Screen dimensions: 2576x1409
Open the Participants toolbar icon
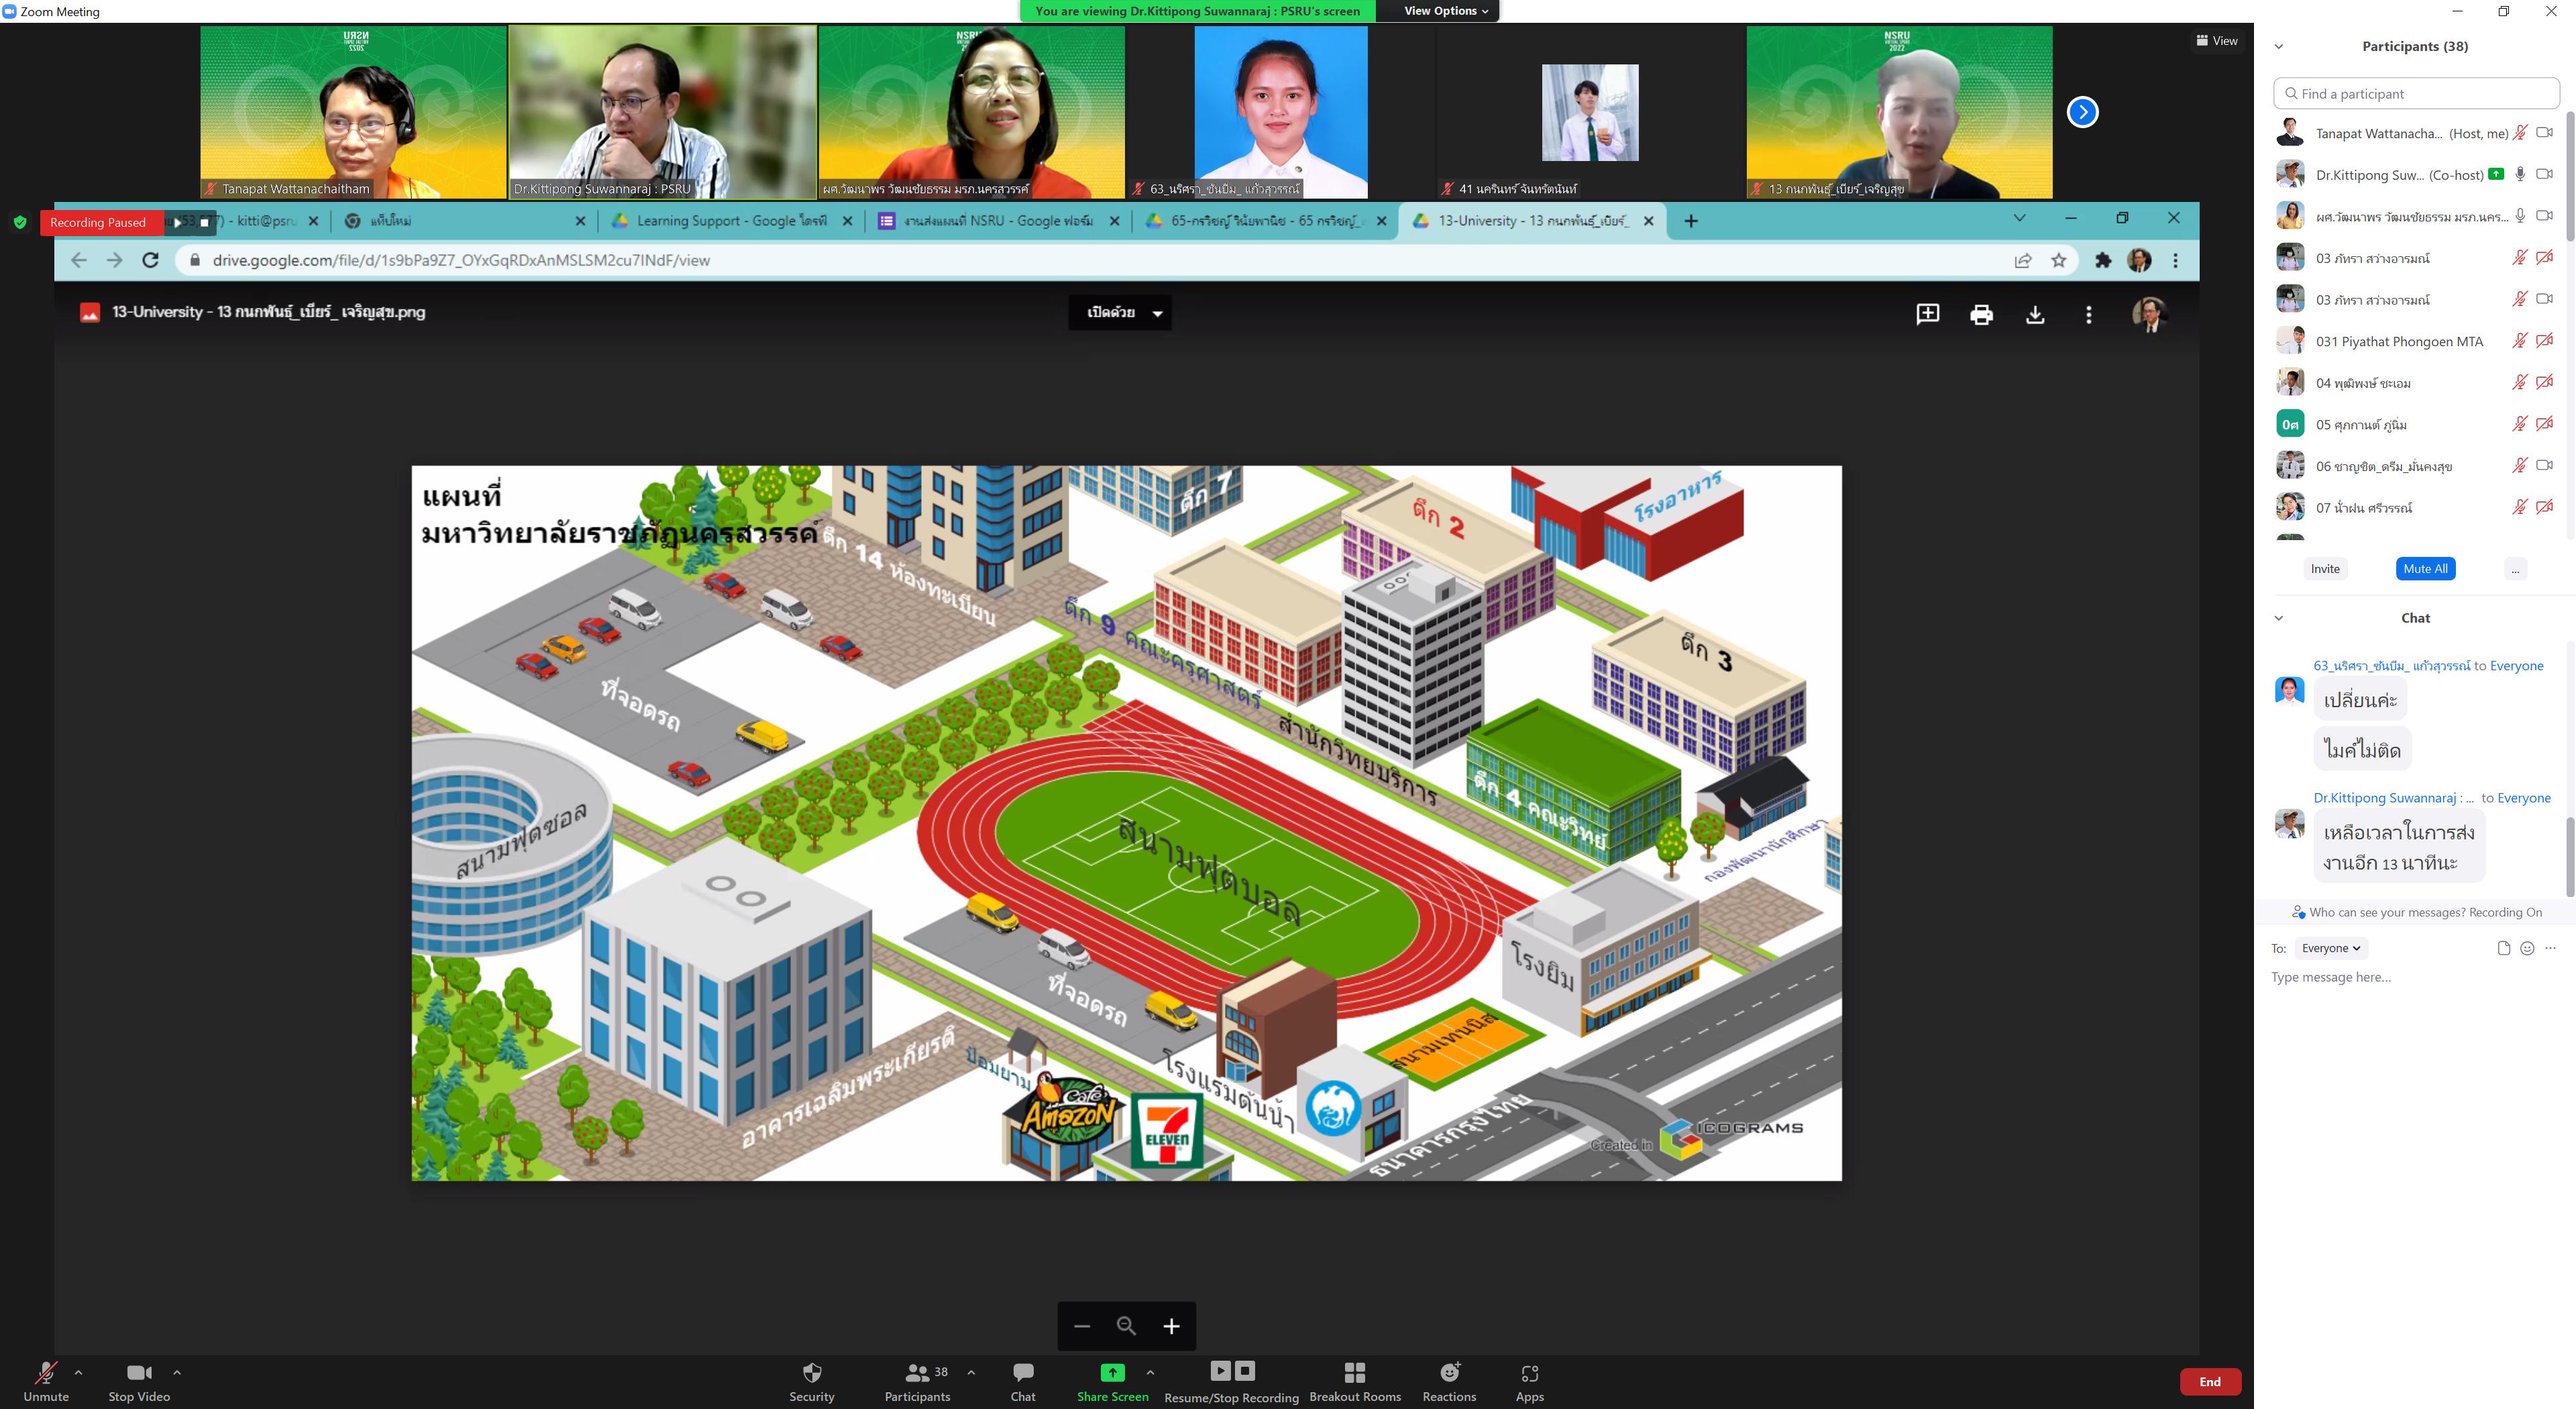click(x=916, y=1372)
